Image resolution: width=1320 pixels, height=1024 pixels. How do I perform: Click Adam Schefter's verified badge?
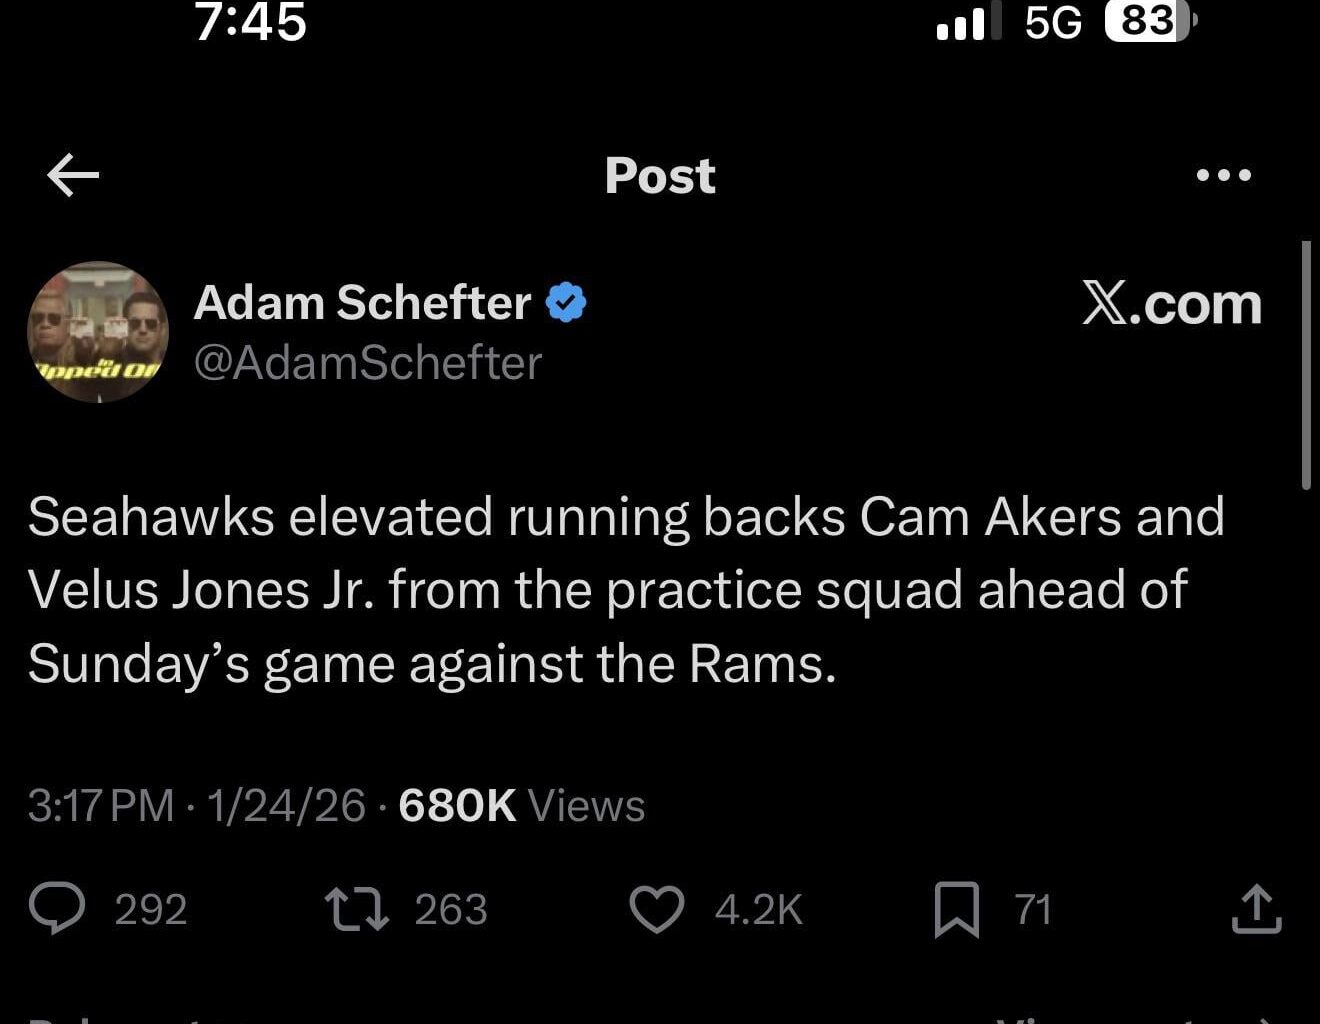coord(567,300)
